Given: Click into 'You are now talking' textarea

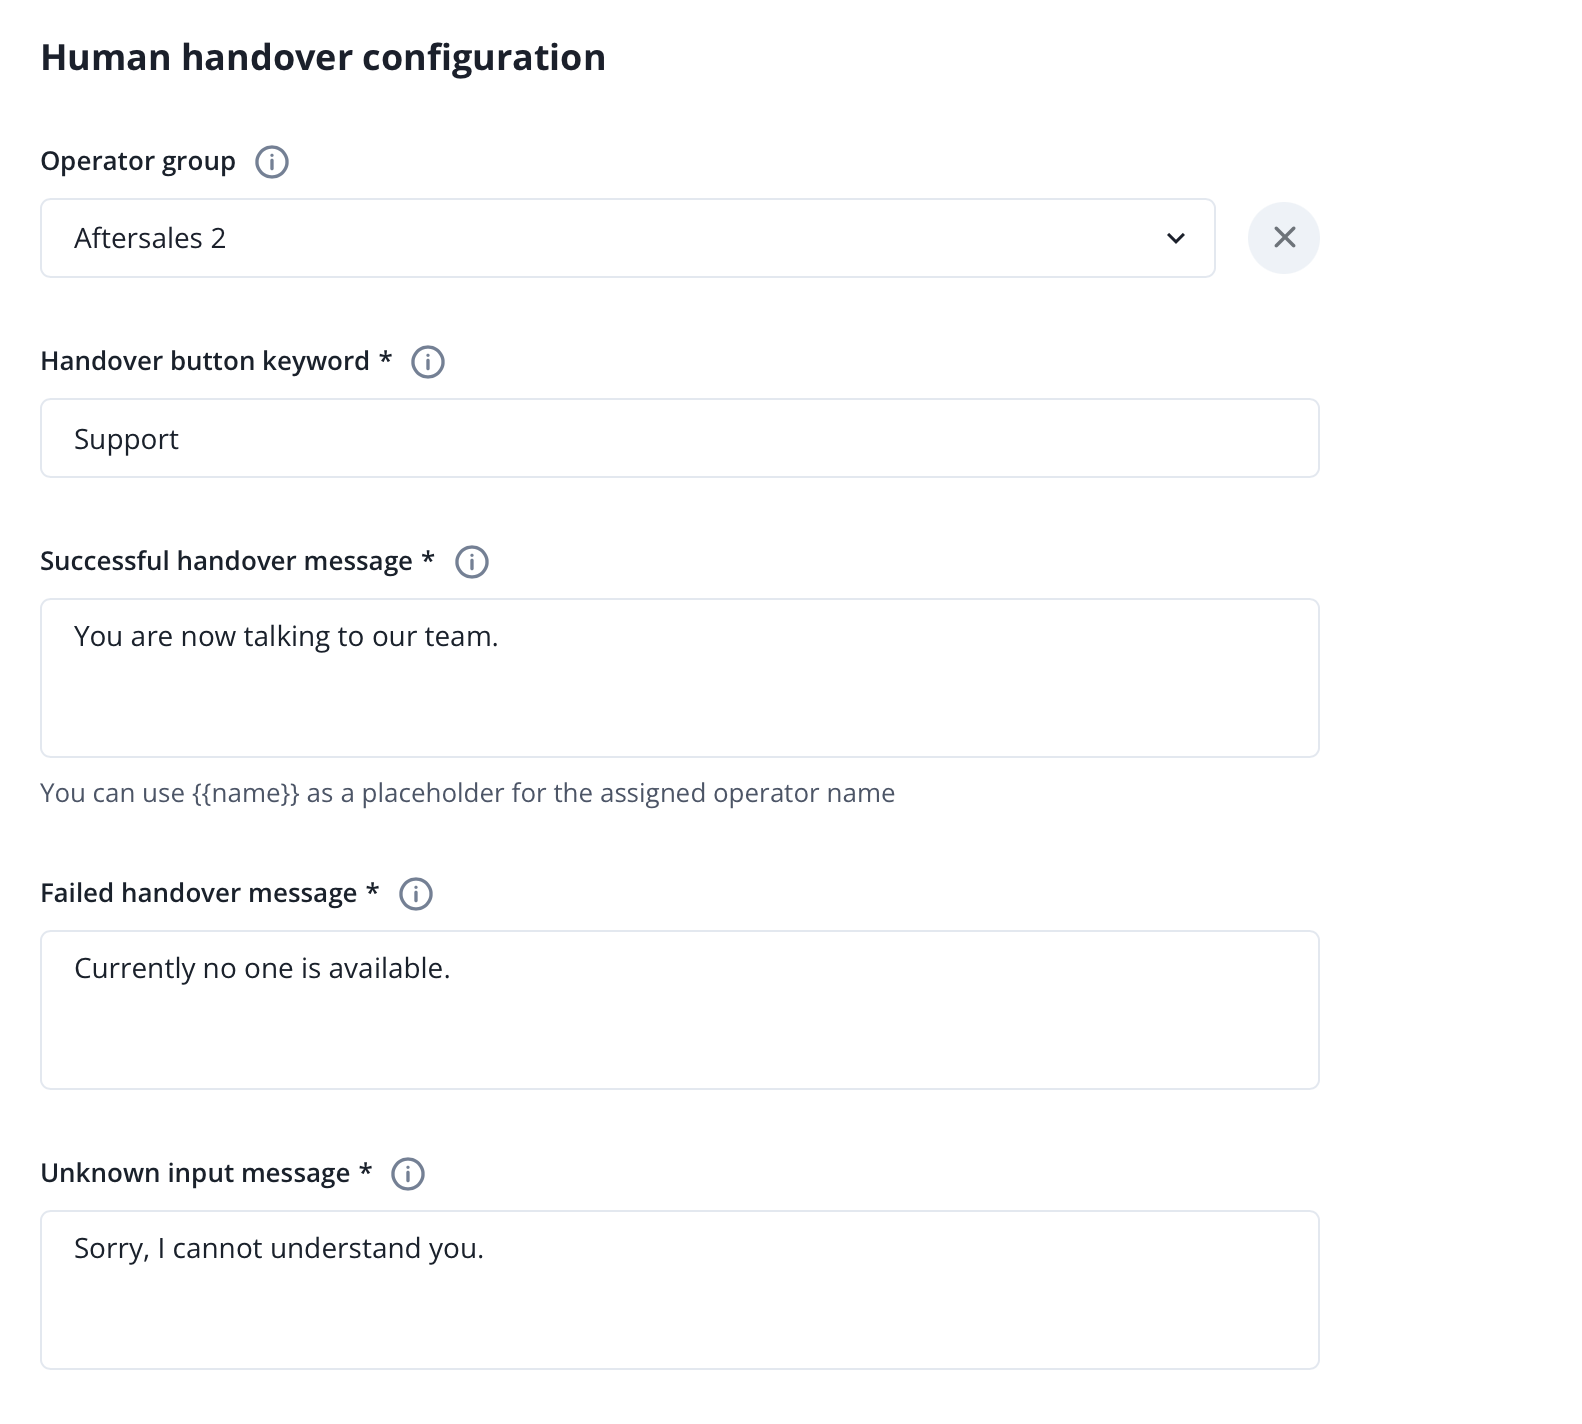Looking at the screenshot, I should coord(679,678).
